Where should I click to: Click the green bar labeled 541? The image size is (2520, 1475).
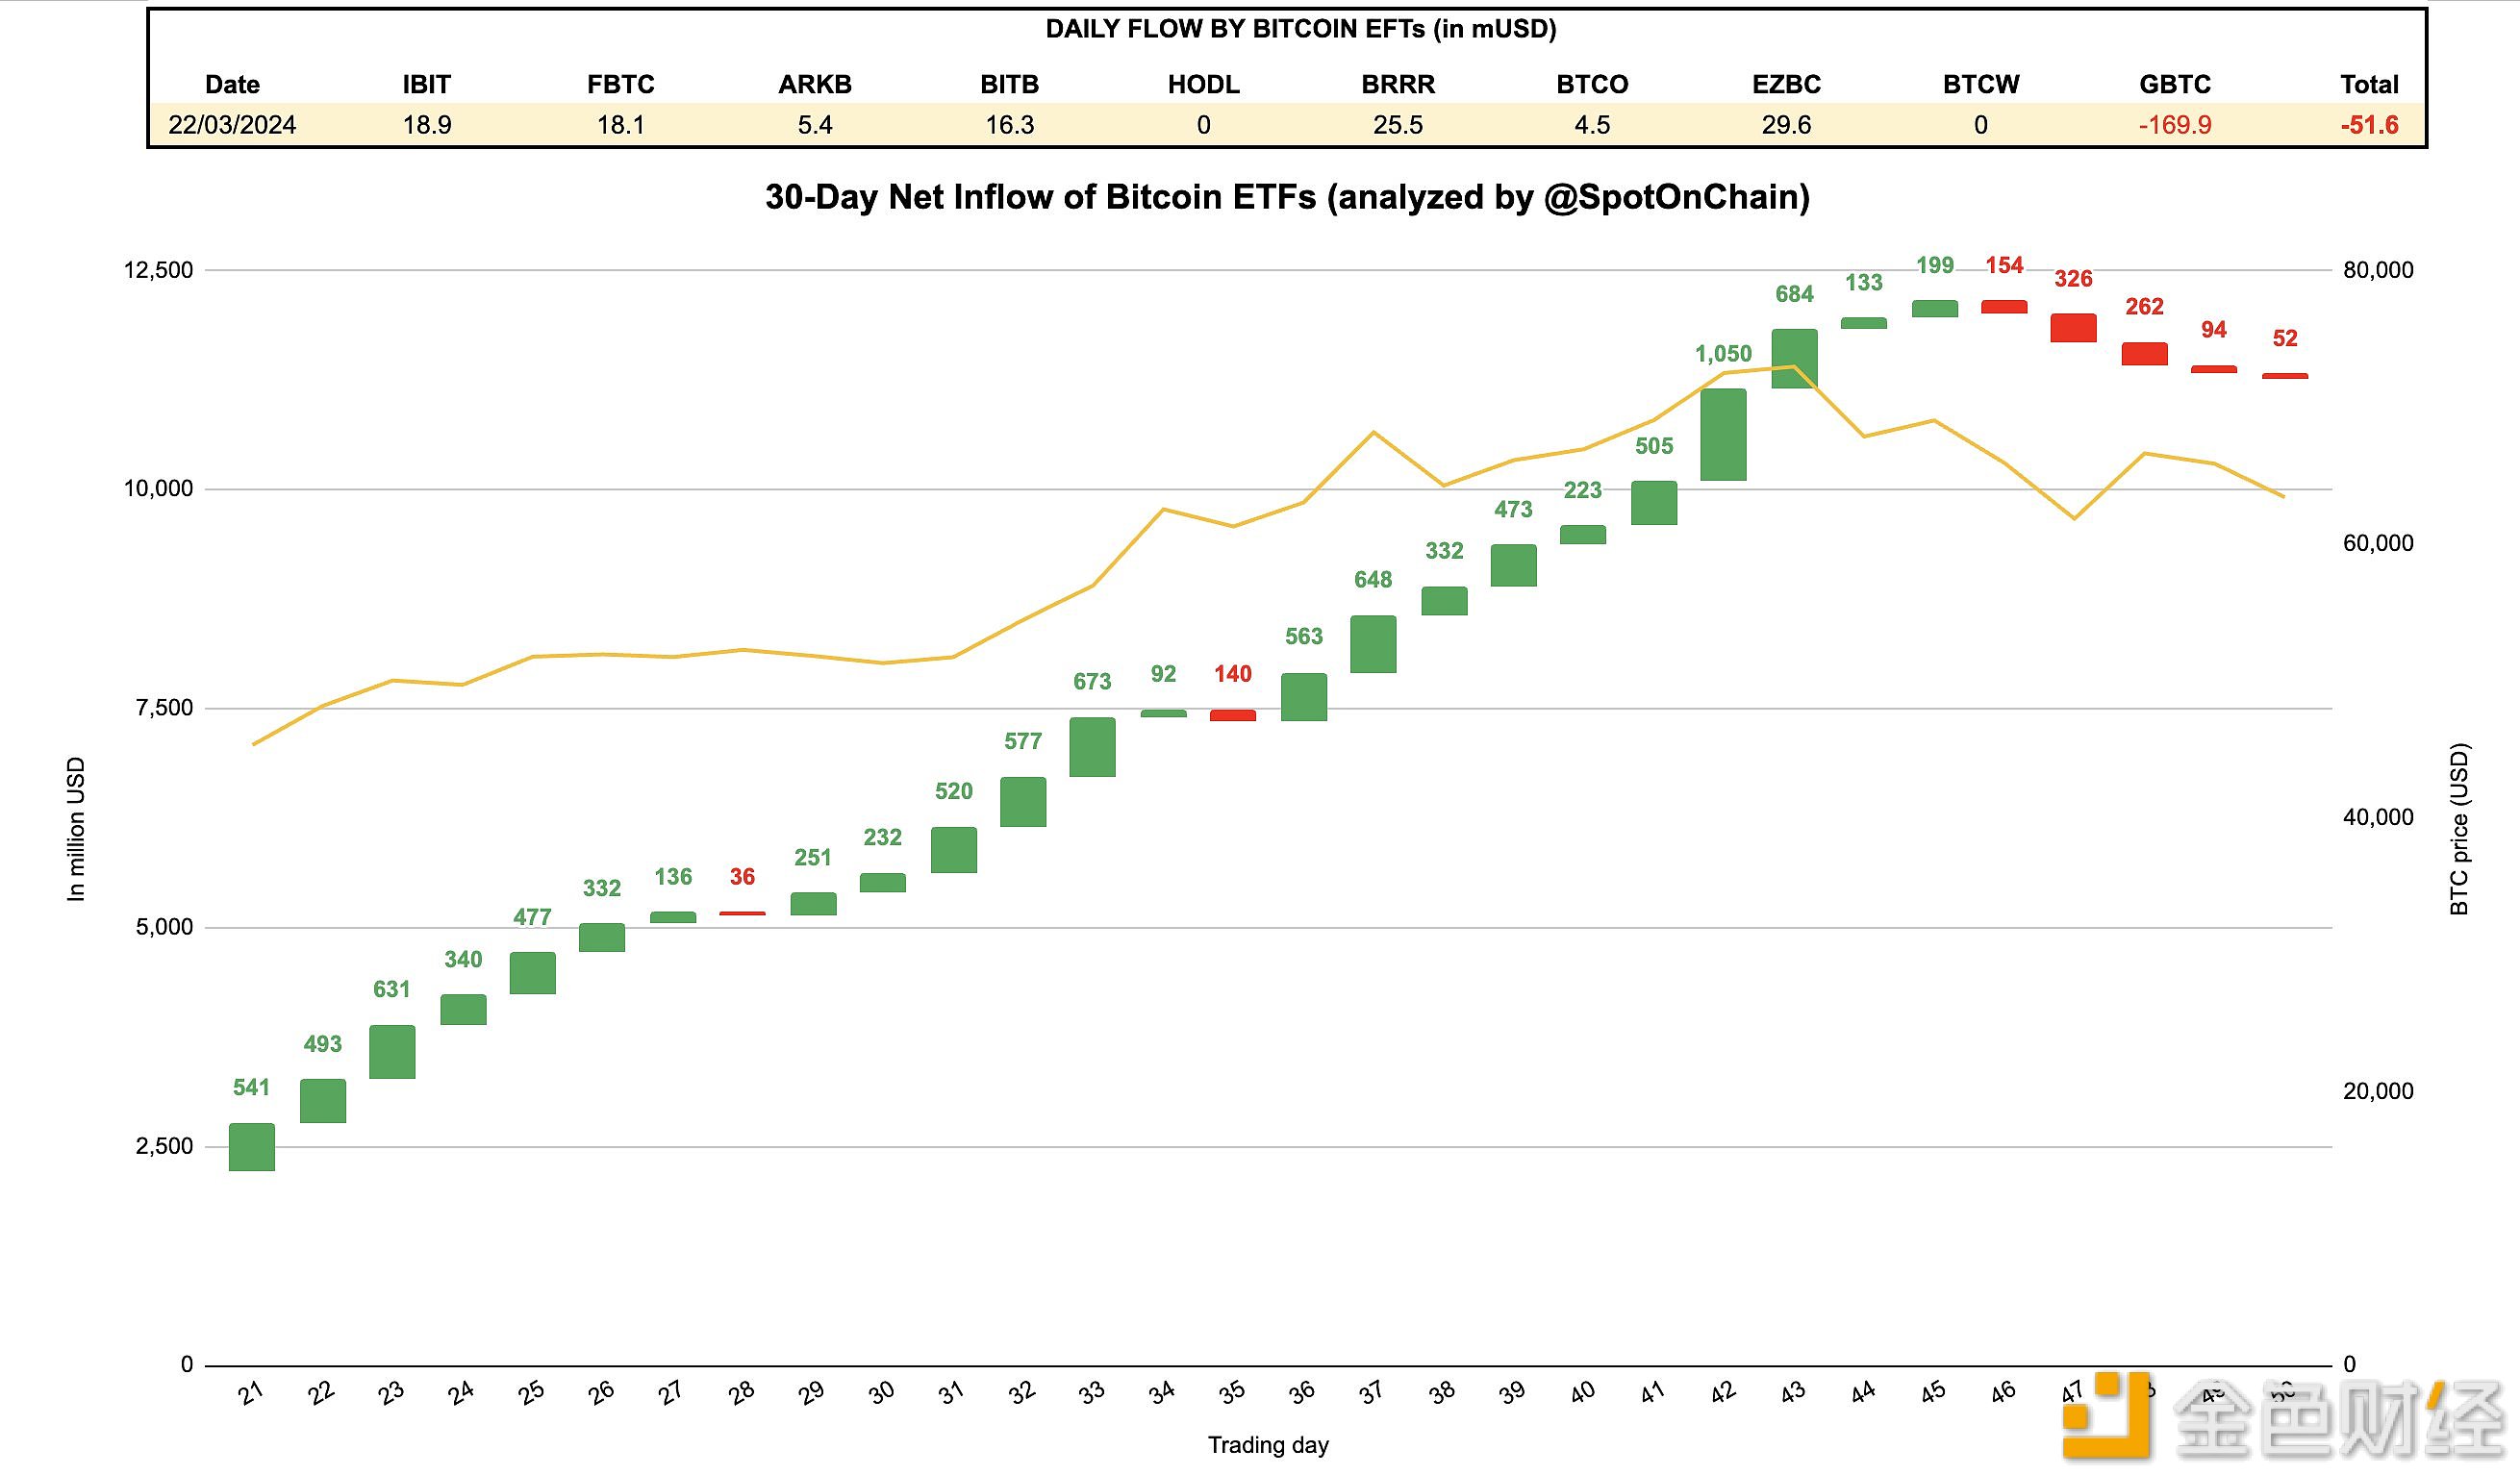click(x=251, y=1147)
